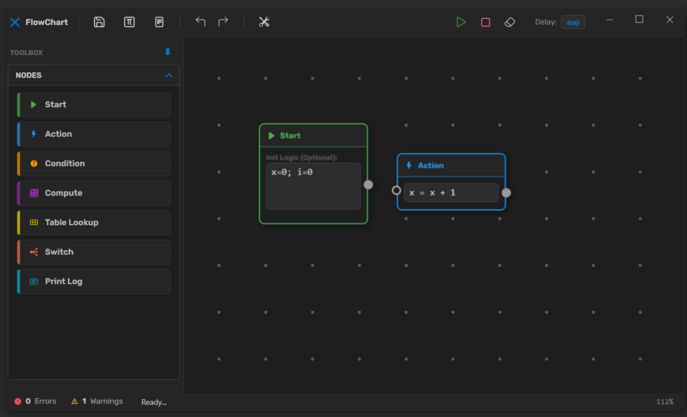The height and width of the screenshot is (417, 687).
Task: Click the document notes icon in toolbar
Action: pos(159,22)
